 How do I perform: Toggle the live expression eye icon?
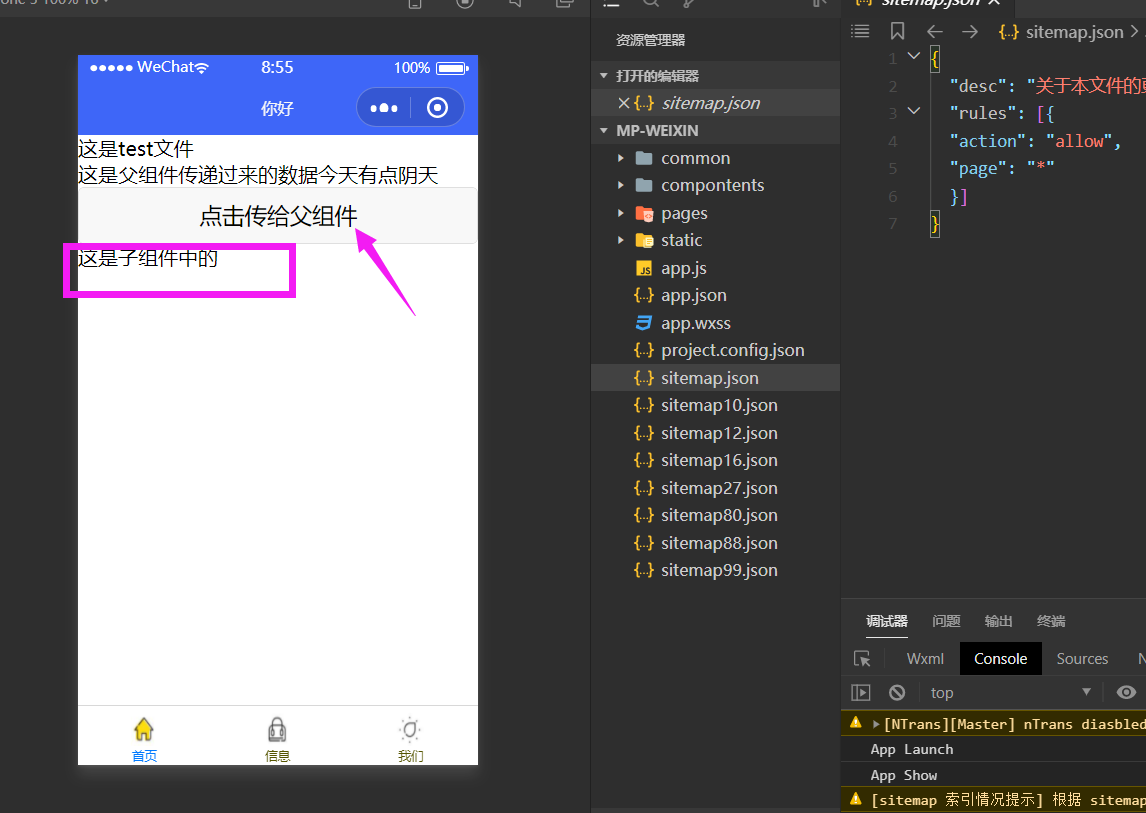click(x=1126, y=692)
